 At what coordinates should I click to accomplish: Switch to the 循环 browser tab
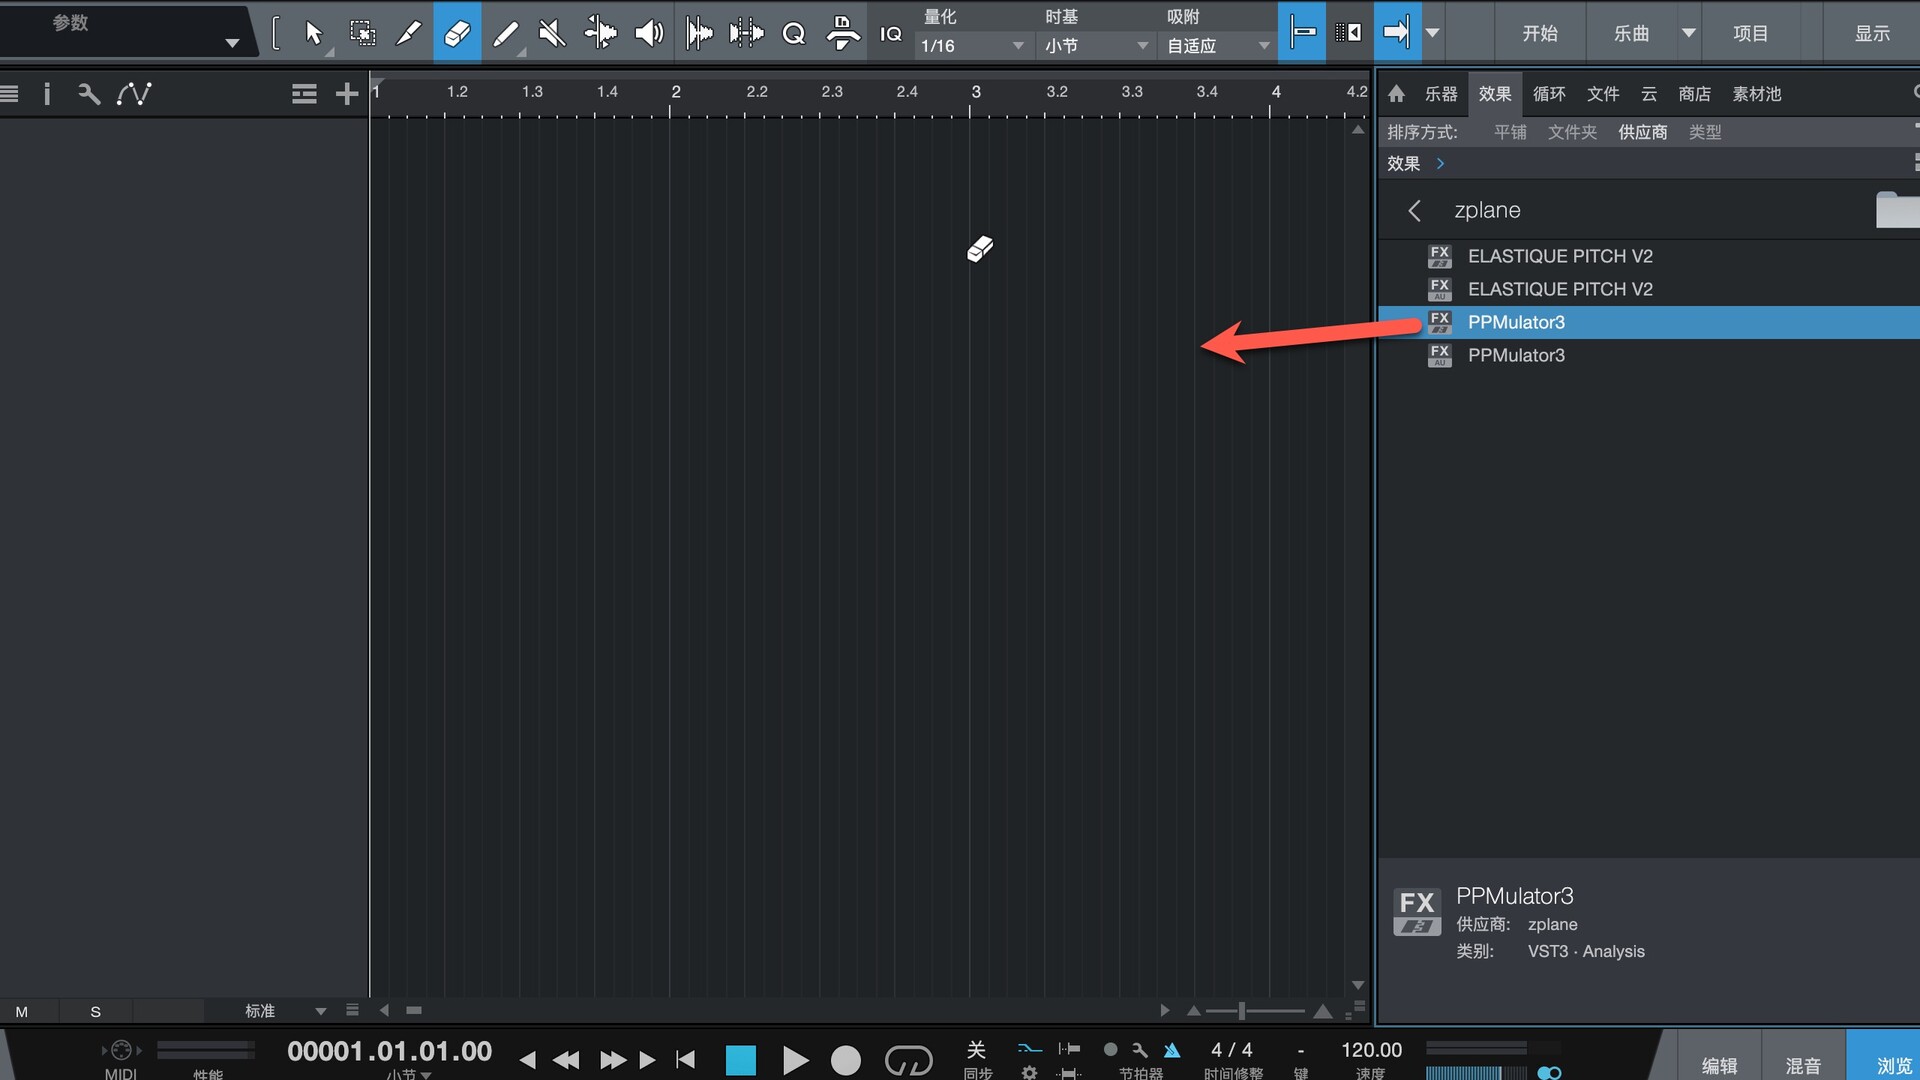pos(1548,94)
